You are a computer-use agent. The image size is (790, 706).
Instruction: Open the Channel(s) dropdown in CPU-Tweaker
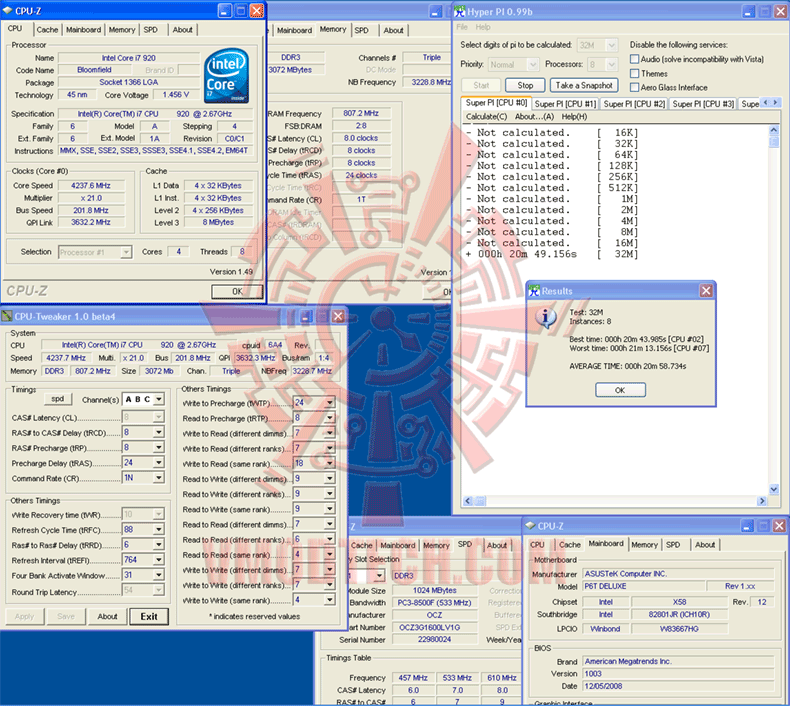pos(159,399)
